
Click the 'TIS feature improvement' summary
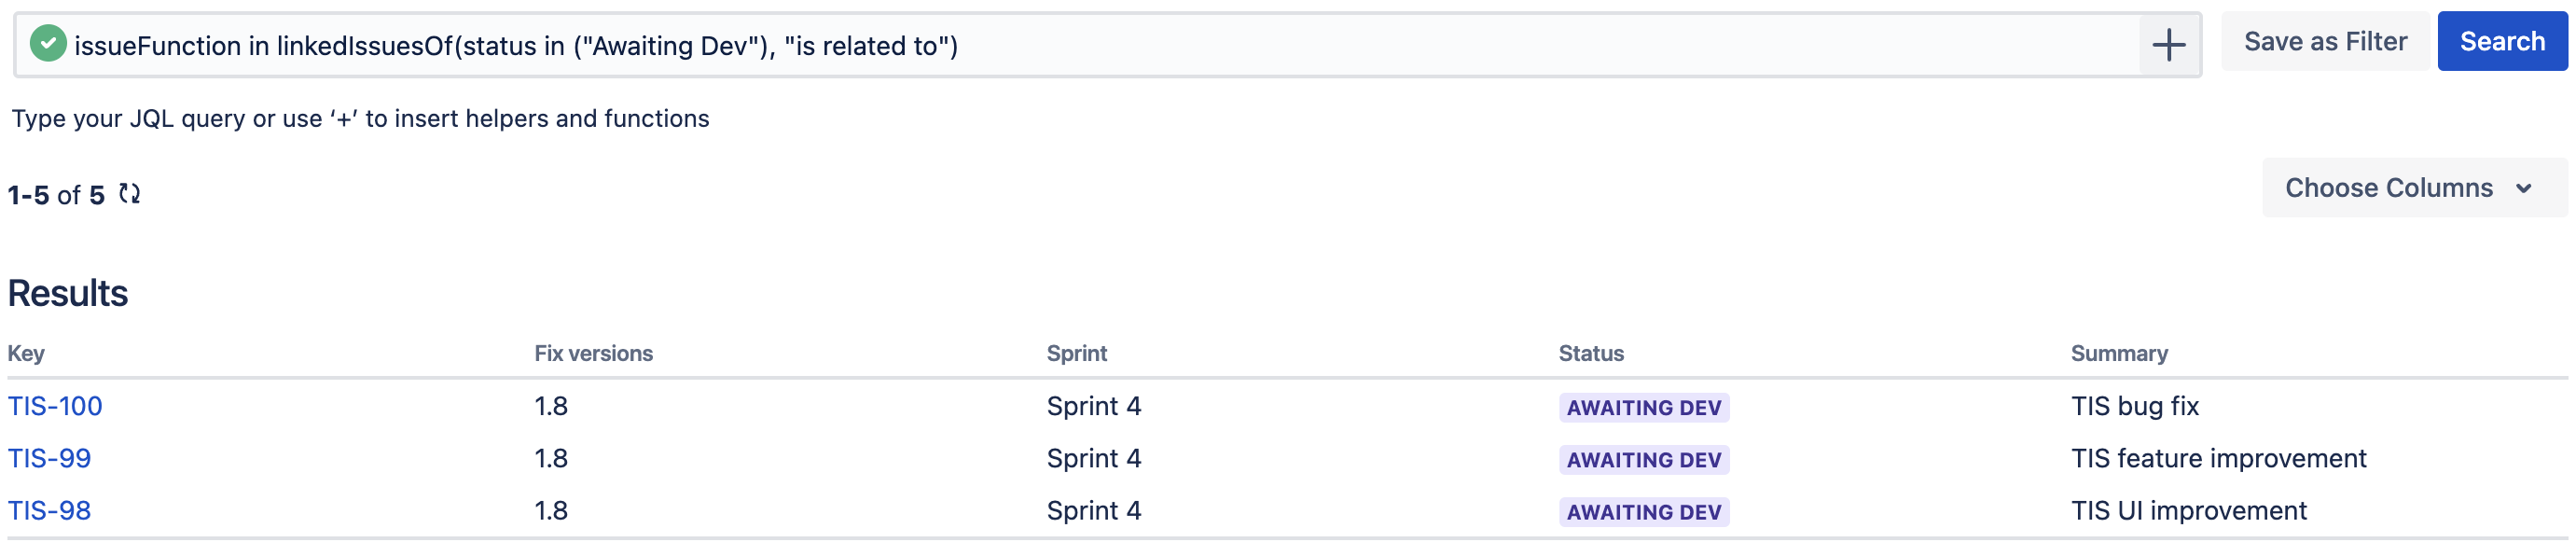tap(2217, 458)
